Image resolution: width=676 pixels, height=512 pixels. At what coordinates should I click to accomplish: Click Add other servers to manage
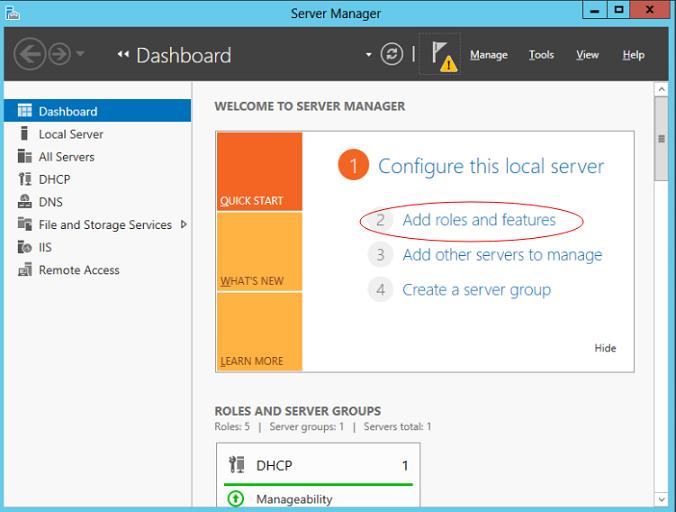pyautogui.click(x=502, y=255)
